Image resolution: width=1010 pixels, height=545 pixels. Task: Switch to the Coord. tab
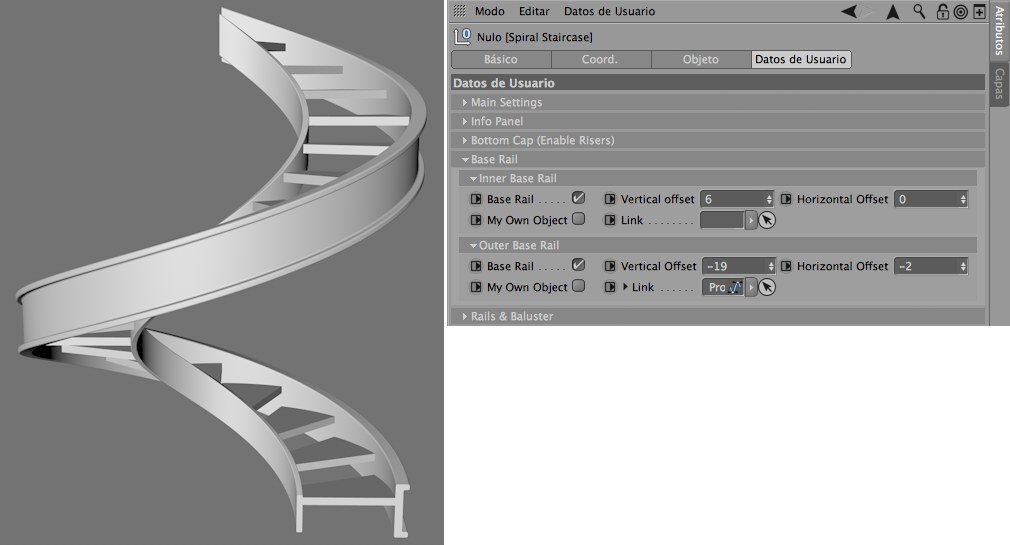point(600,60)
